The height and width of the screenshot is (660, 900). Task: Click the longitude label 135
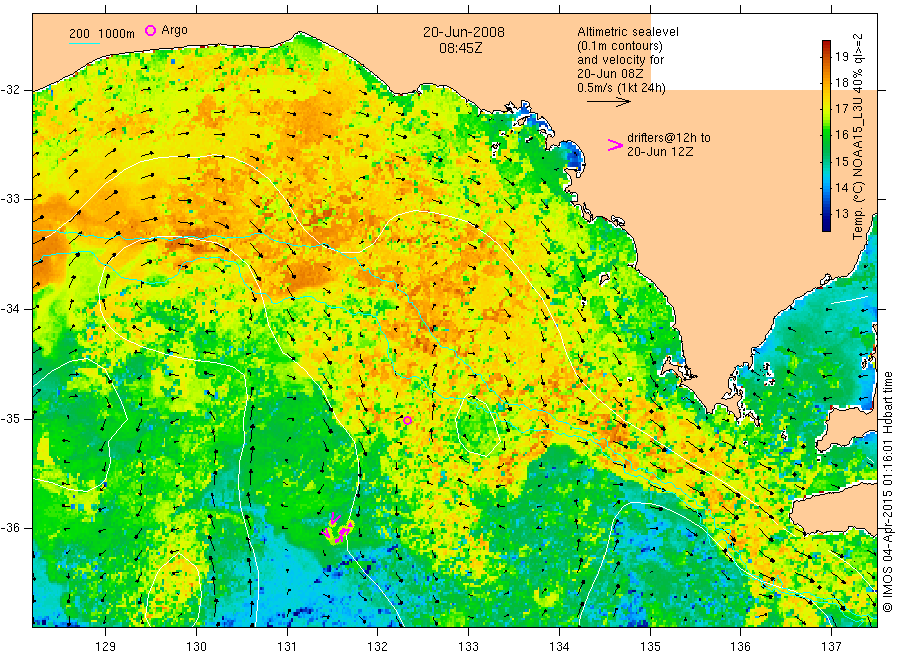[x=650, y=646]
